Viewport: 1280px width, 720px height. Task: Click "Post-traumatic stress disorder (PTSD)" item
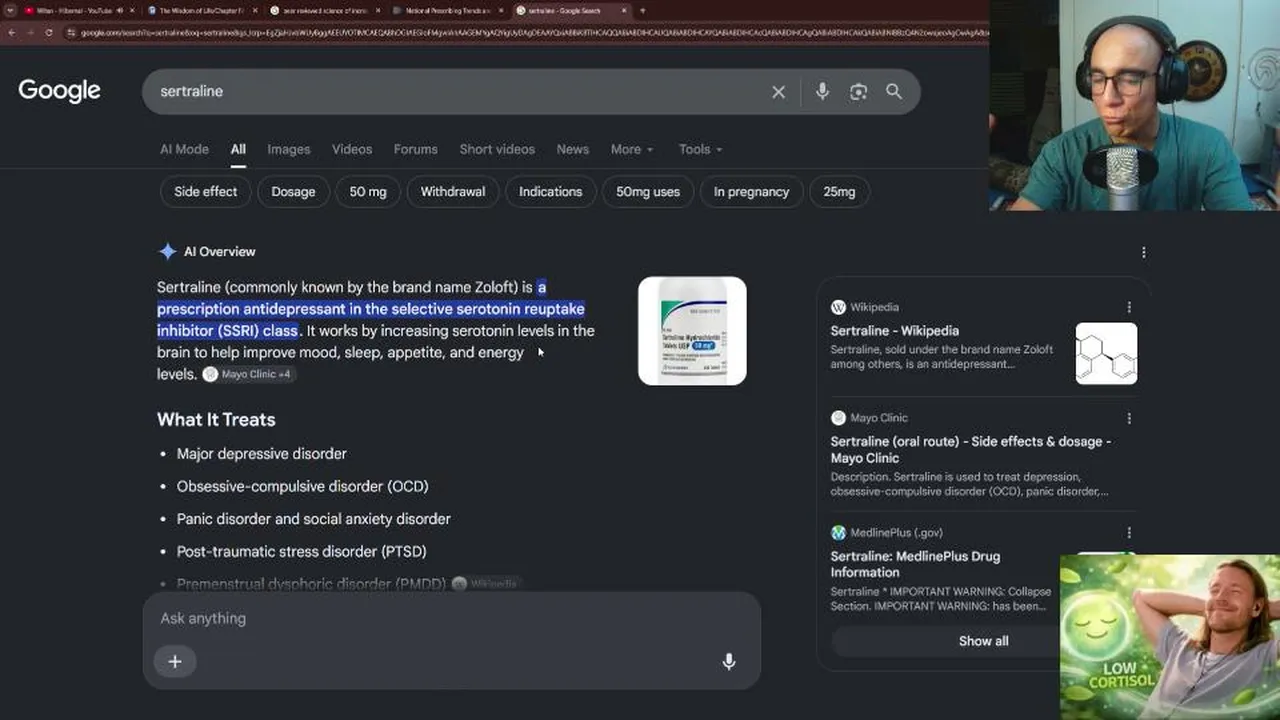pyautogui.click(x=302, y=552)
